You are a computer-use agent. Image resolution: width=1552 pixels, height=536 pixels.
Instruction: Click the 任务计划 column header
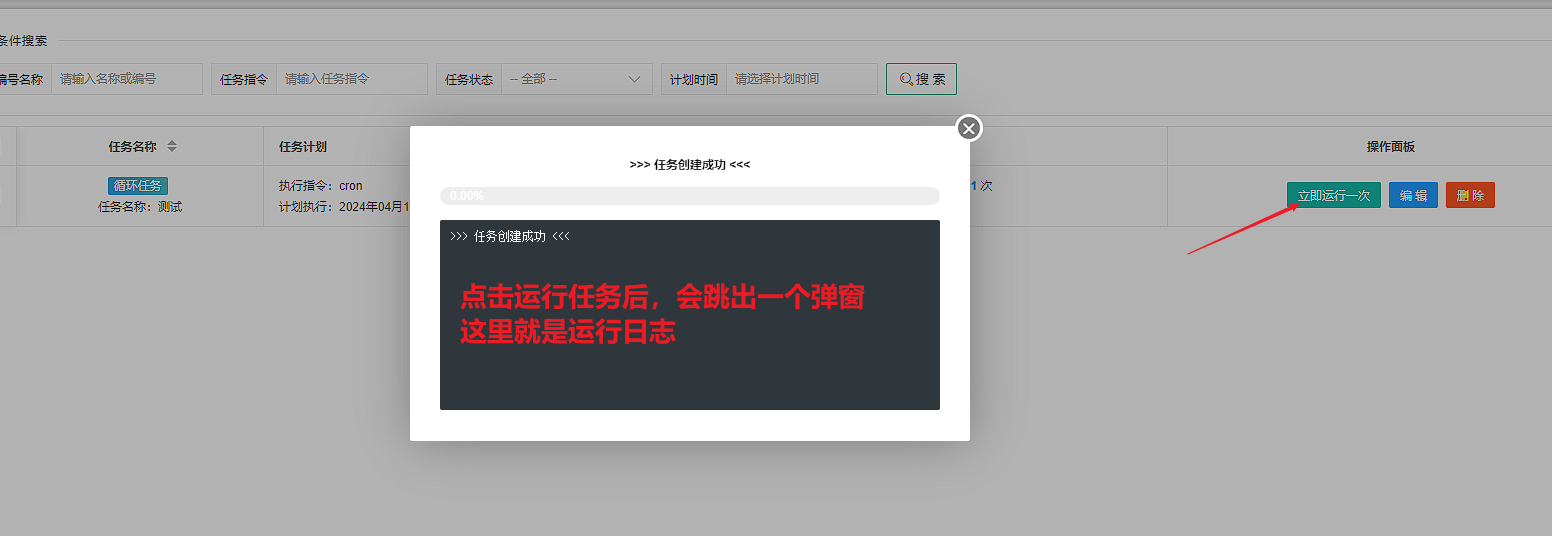point(303,147)
